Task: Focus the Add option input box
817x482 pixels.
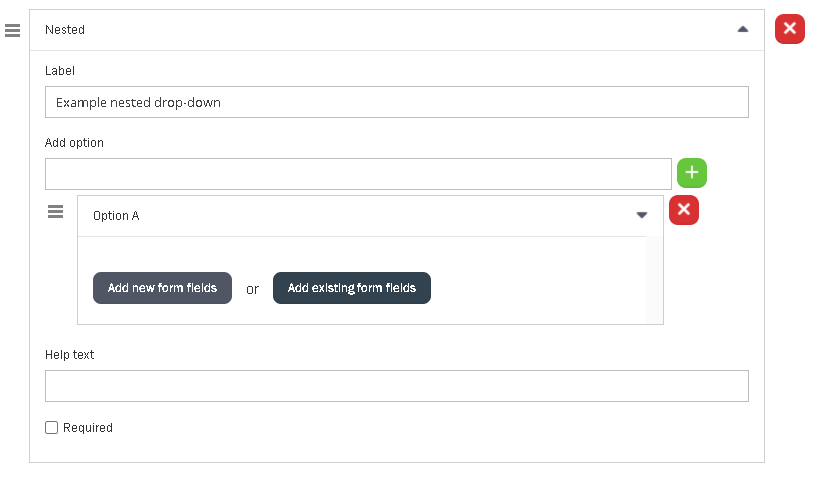Action: 358,174
